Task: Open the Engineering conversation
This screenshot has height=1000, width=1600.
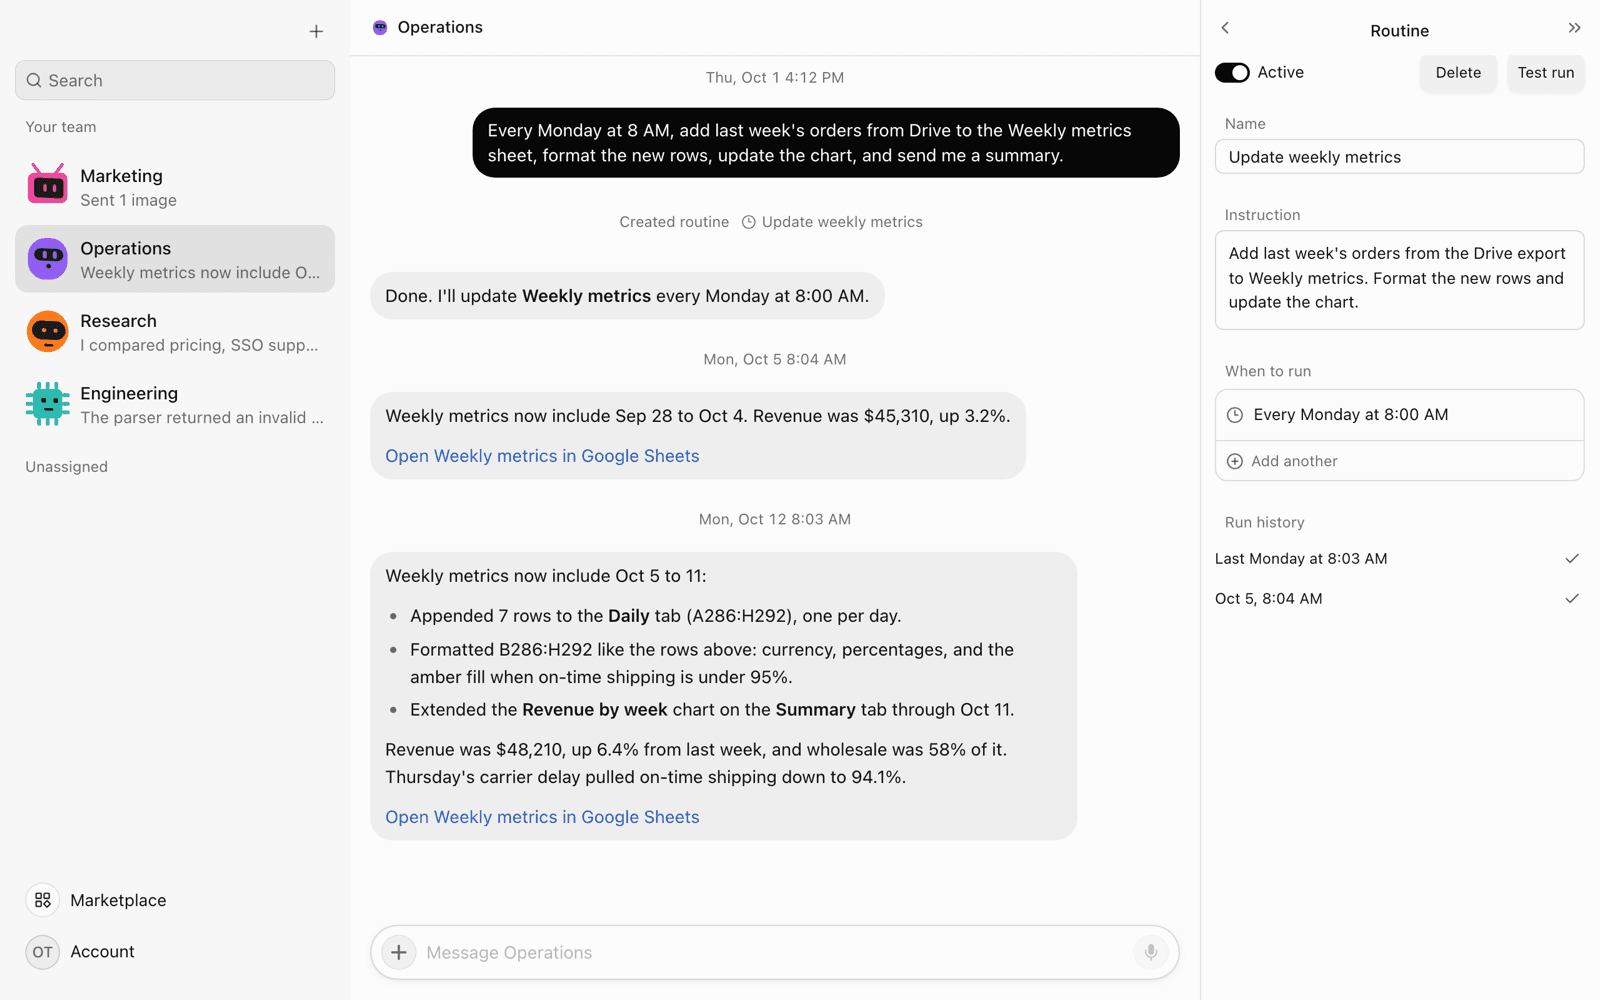Action: point(175,404)
